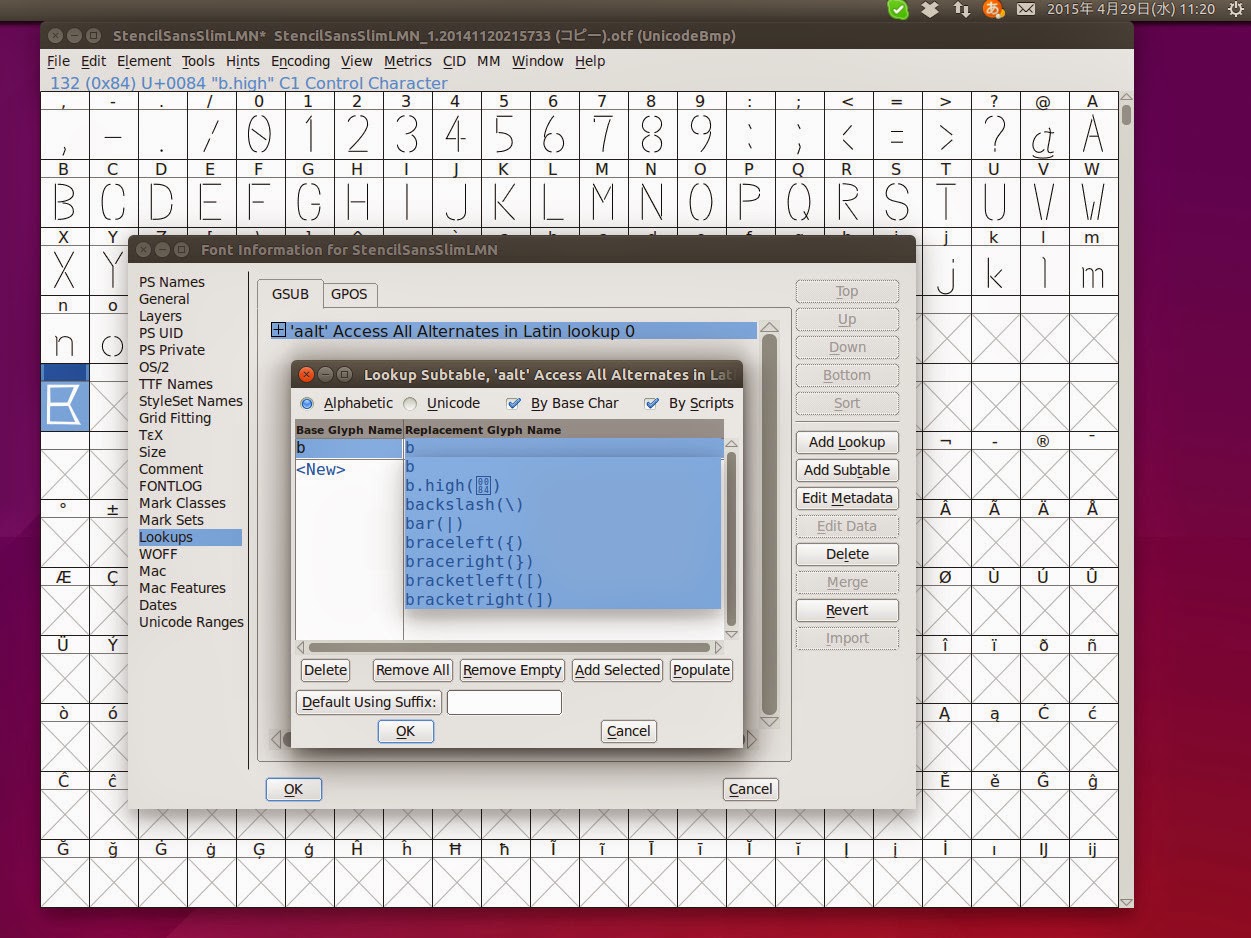Click the clock showing 11:20
Image resolution: width=1251 pixels, height=938 pixels.
(1131, 10)
